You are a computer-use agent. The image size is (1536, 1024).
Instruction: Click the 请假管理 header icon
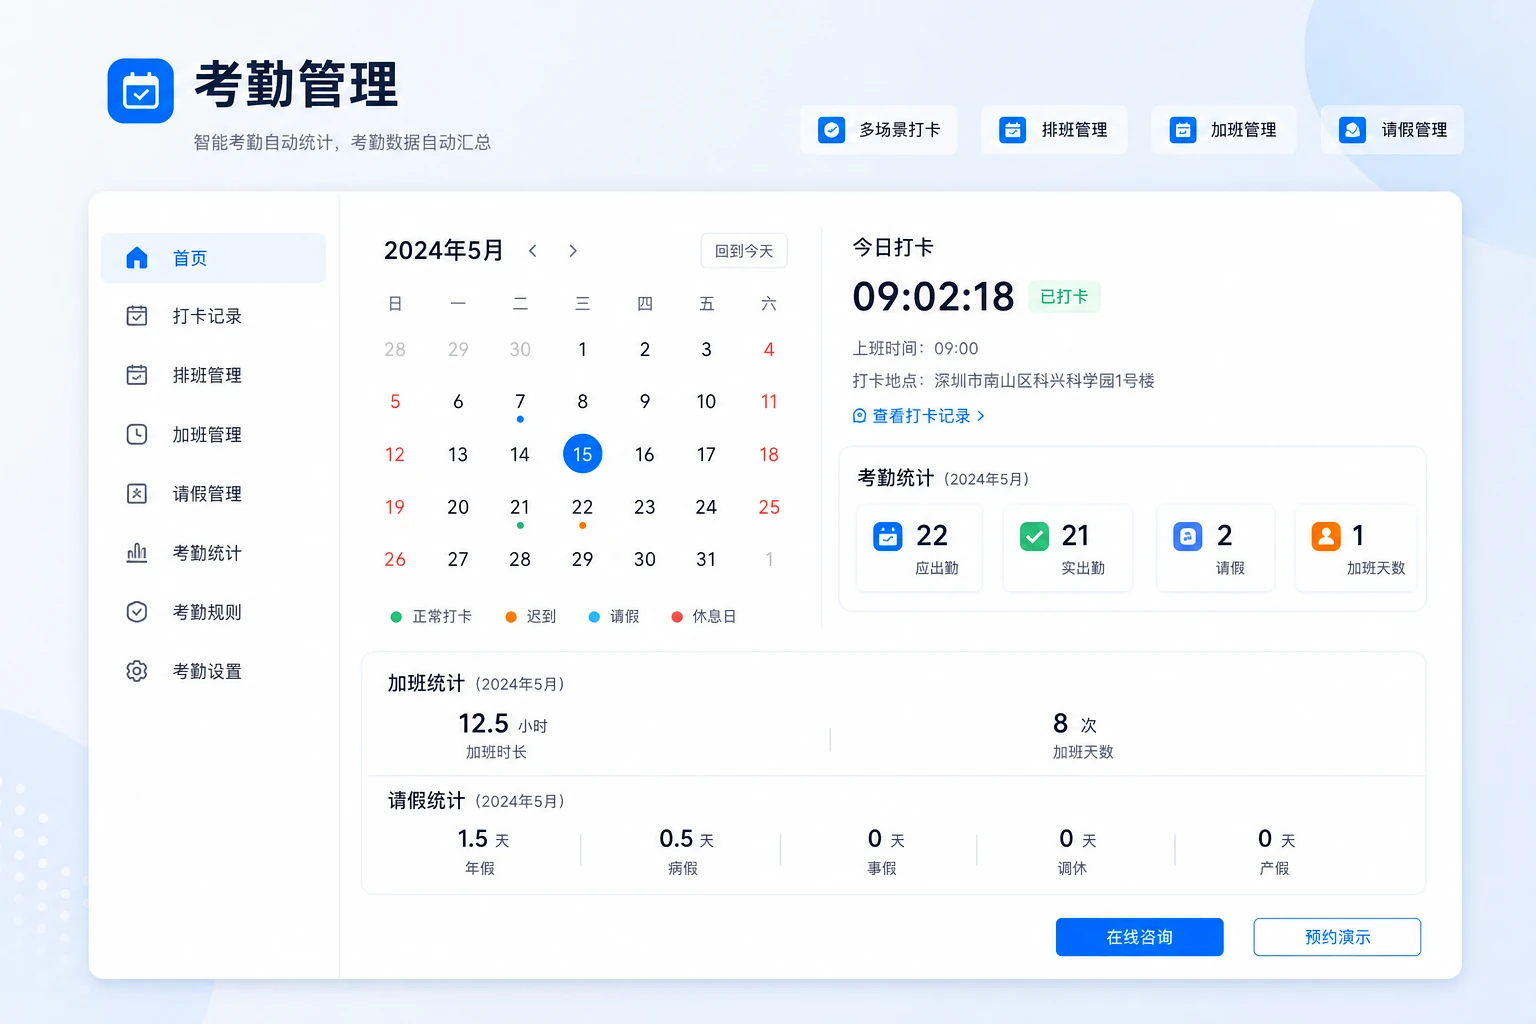1353,130
